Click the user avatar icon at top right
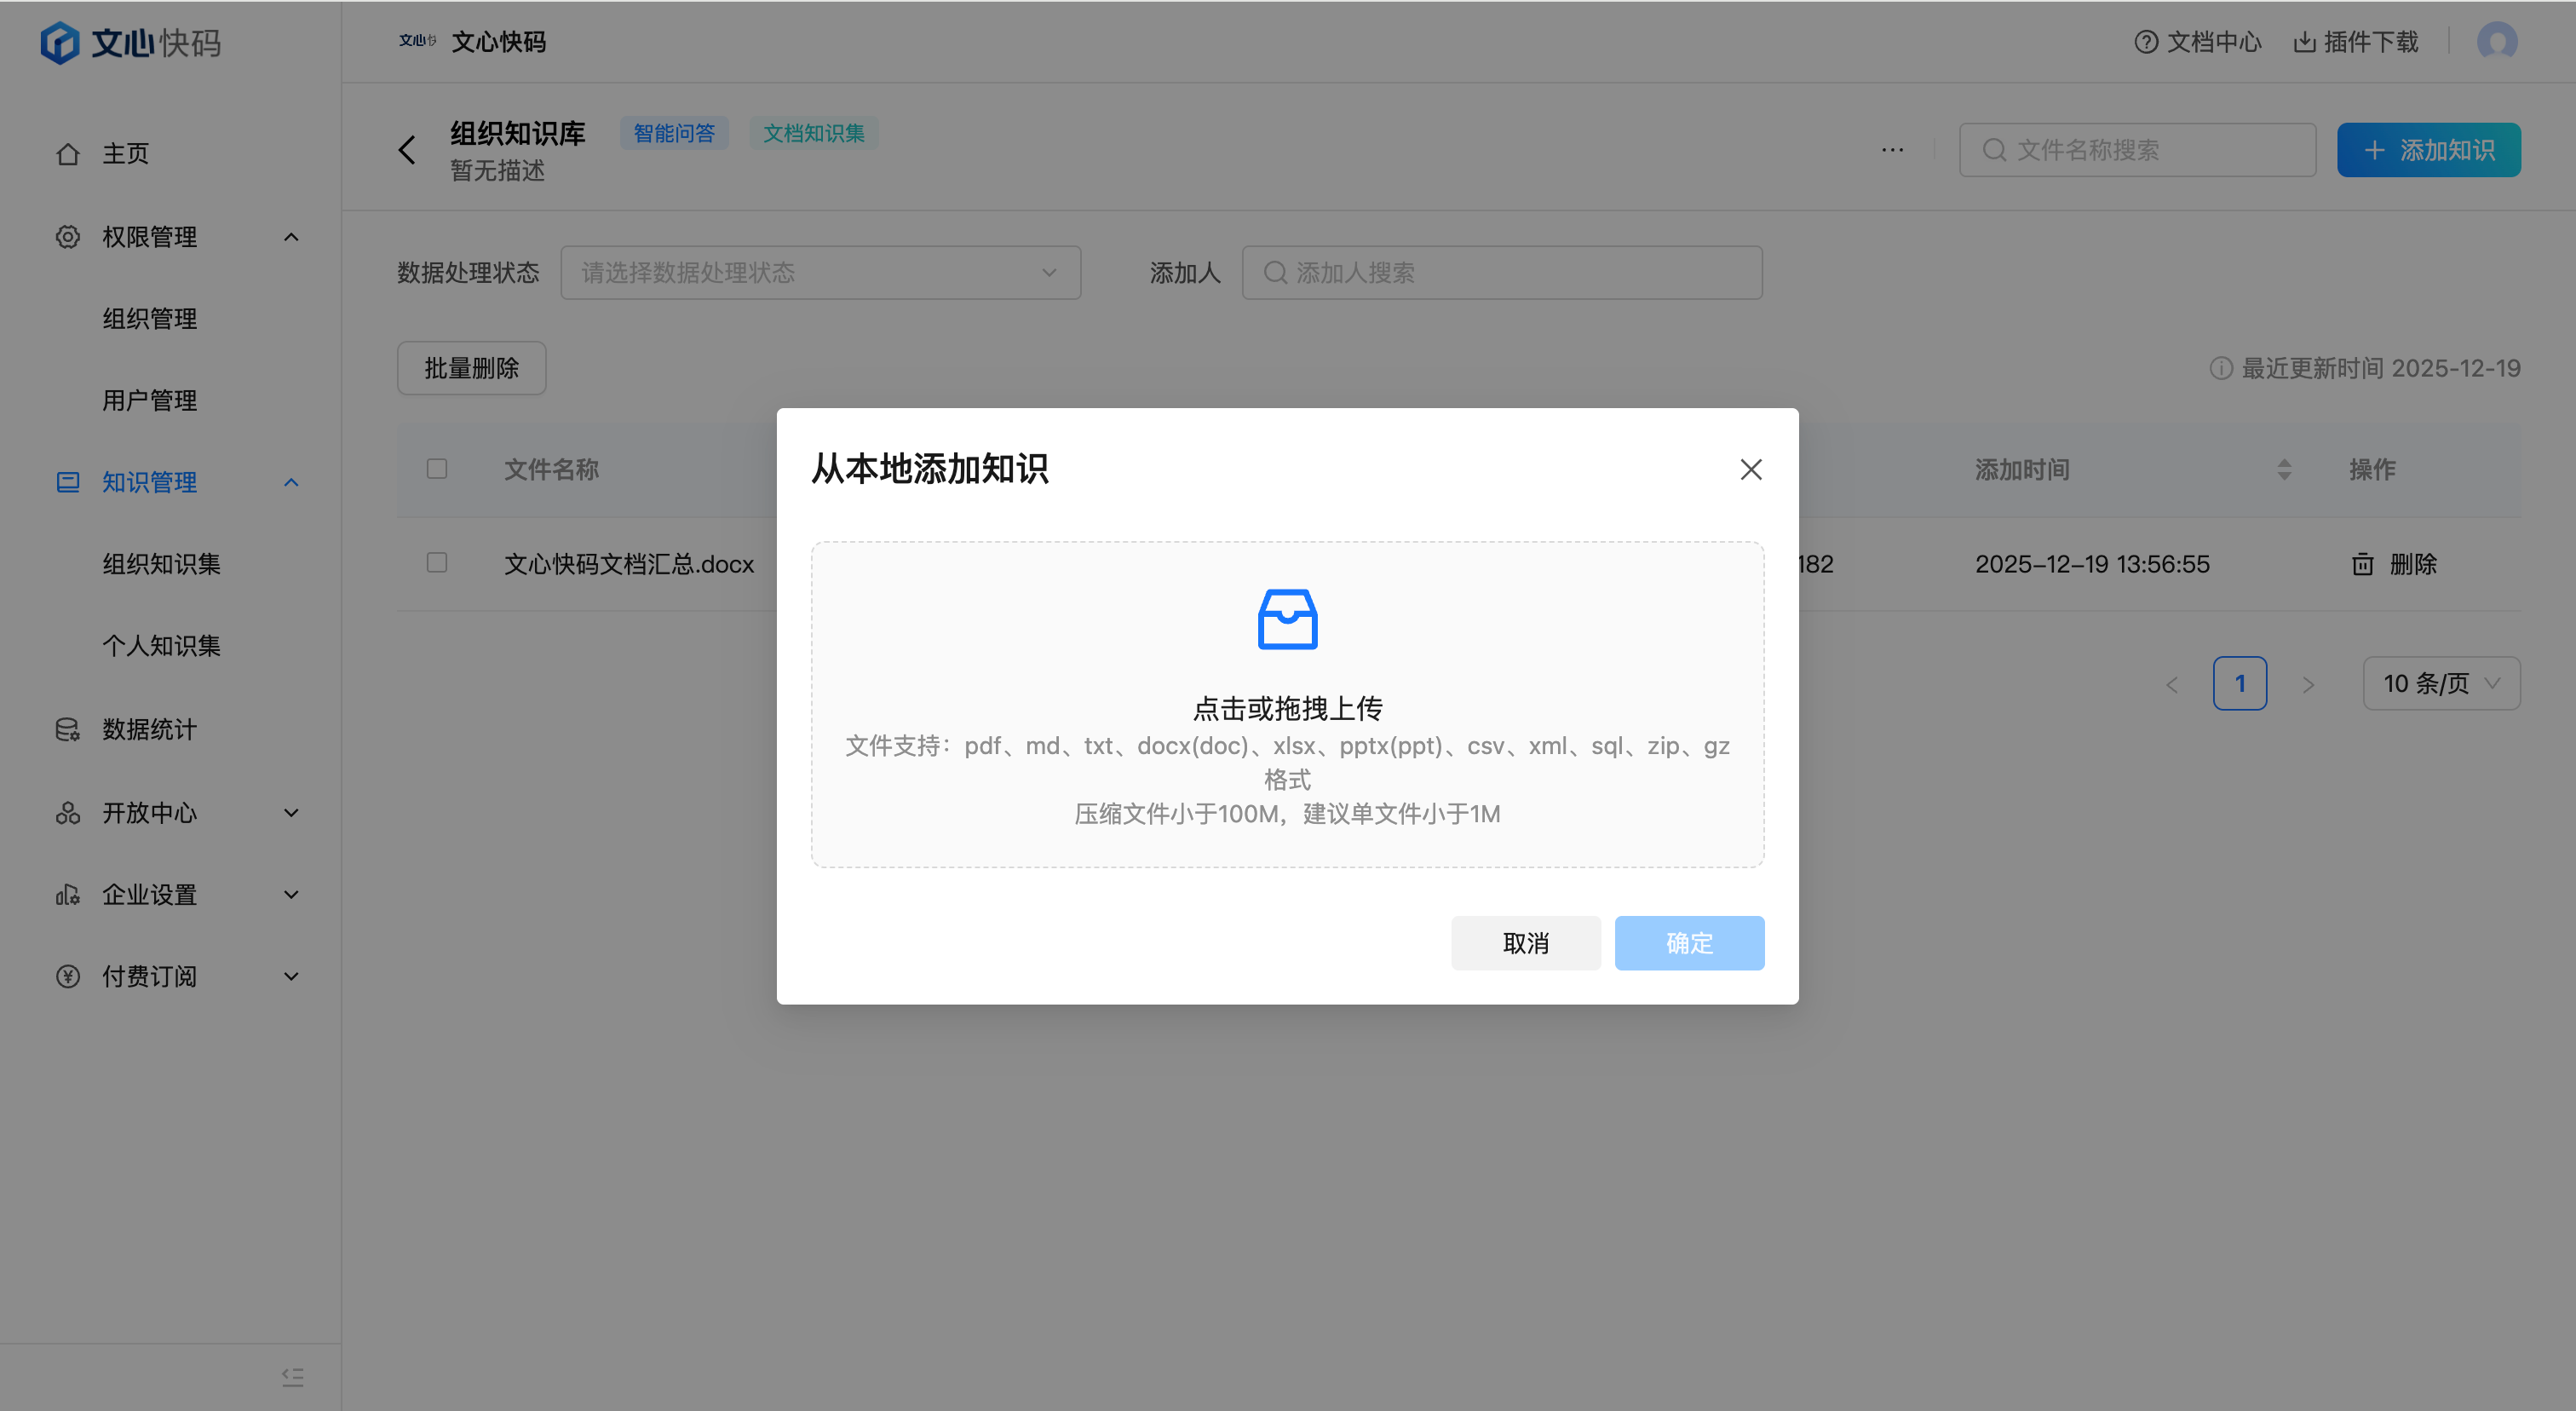Screen dimensions: 2576x1411 (x=2496, y=42)
